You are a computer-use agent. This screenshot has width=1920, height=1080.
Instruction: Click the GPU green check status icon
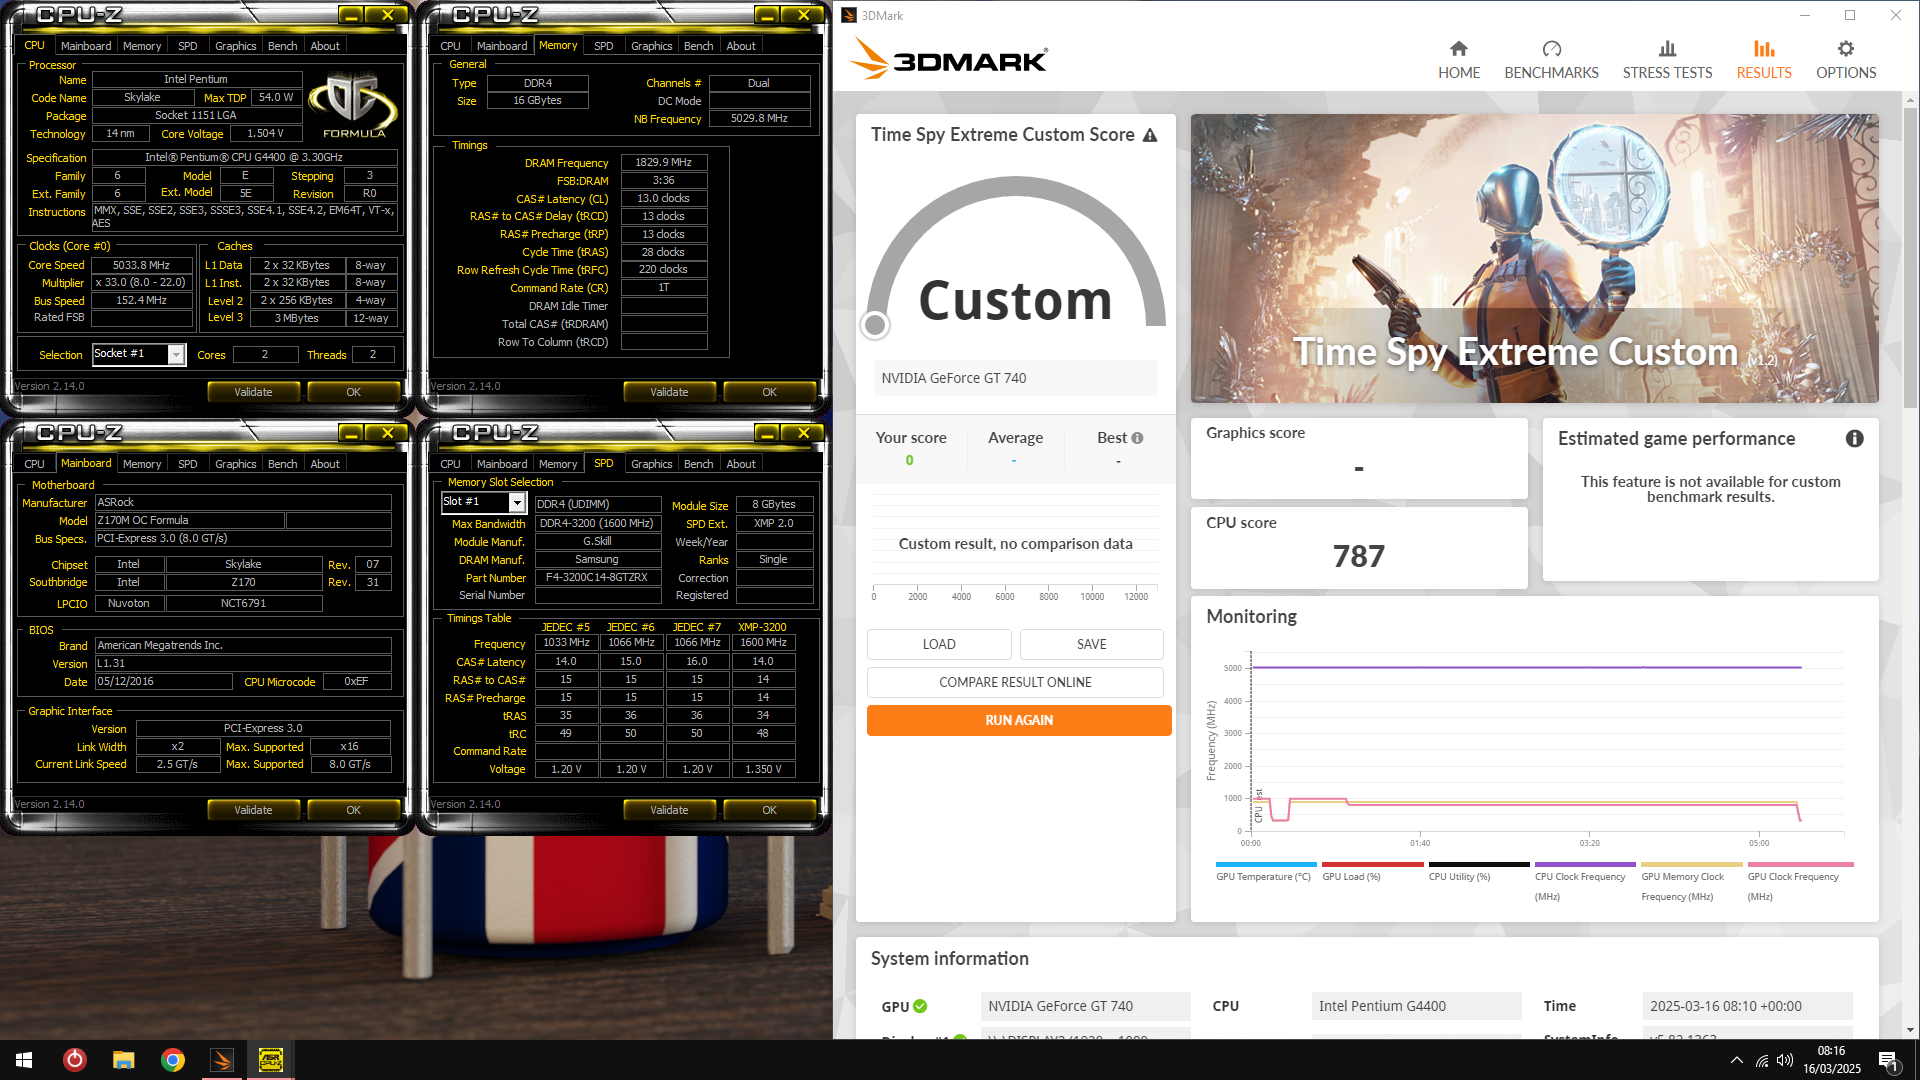(920, 1006)
